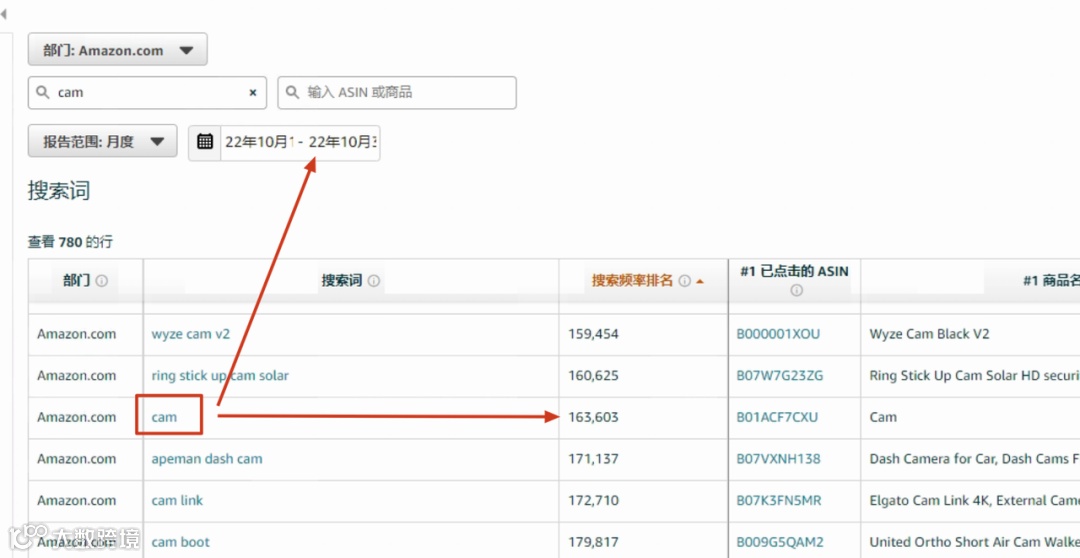Open the apeman dash cam link

click(x=207, y=458)
